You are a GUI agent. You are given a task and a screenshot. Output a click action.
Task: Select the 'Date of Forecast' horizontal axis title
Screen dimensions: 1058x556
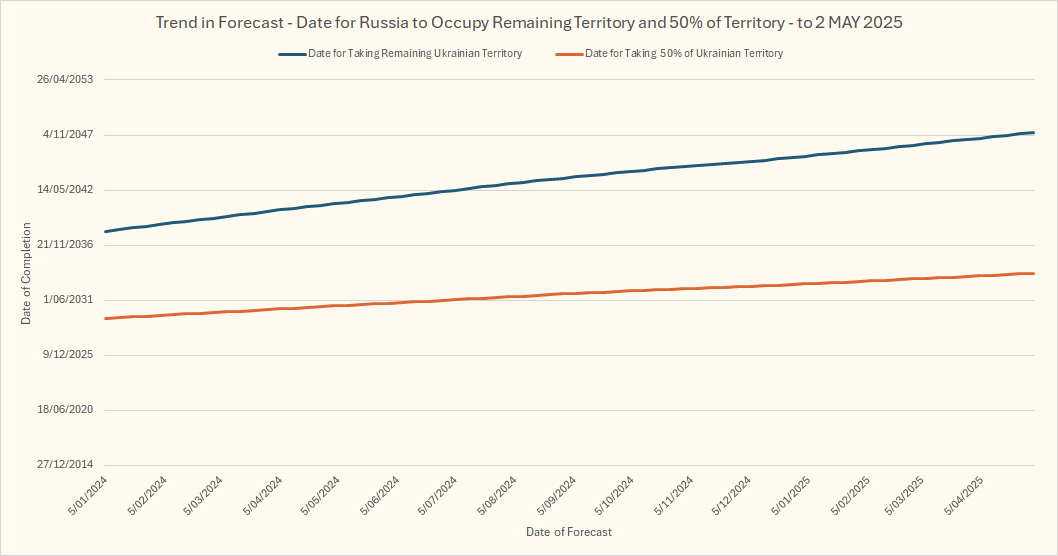569,532
